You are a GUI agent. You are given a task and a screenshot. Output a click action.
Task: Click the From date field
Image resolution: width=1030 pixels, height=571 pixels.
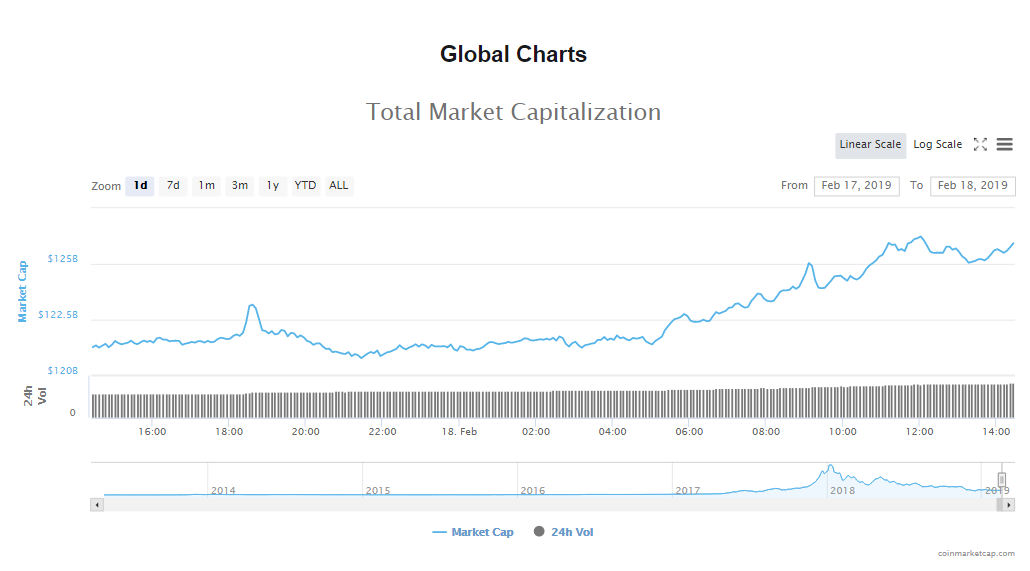click(856, 186)
